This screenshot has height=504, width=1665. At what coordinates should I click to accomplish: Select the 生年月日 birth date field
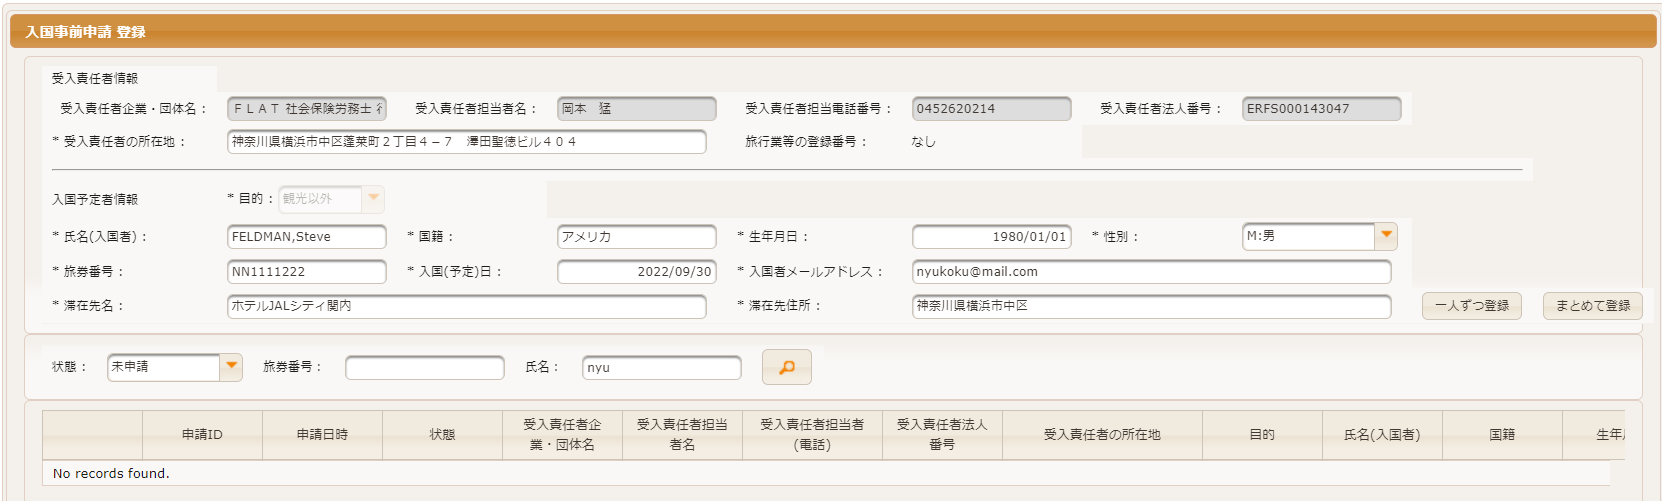coord(991,237)
